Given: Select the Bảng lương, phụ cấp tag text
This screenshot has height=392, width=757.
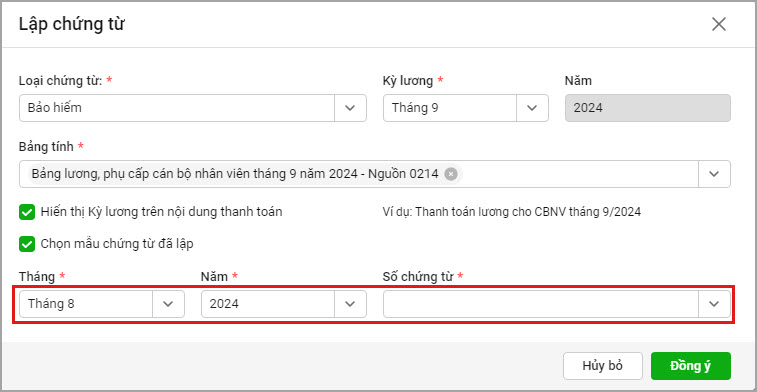Looking at the screenshot, I should click(235, 174).
